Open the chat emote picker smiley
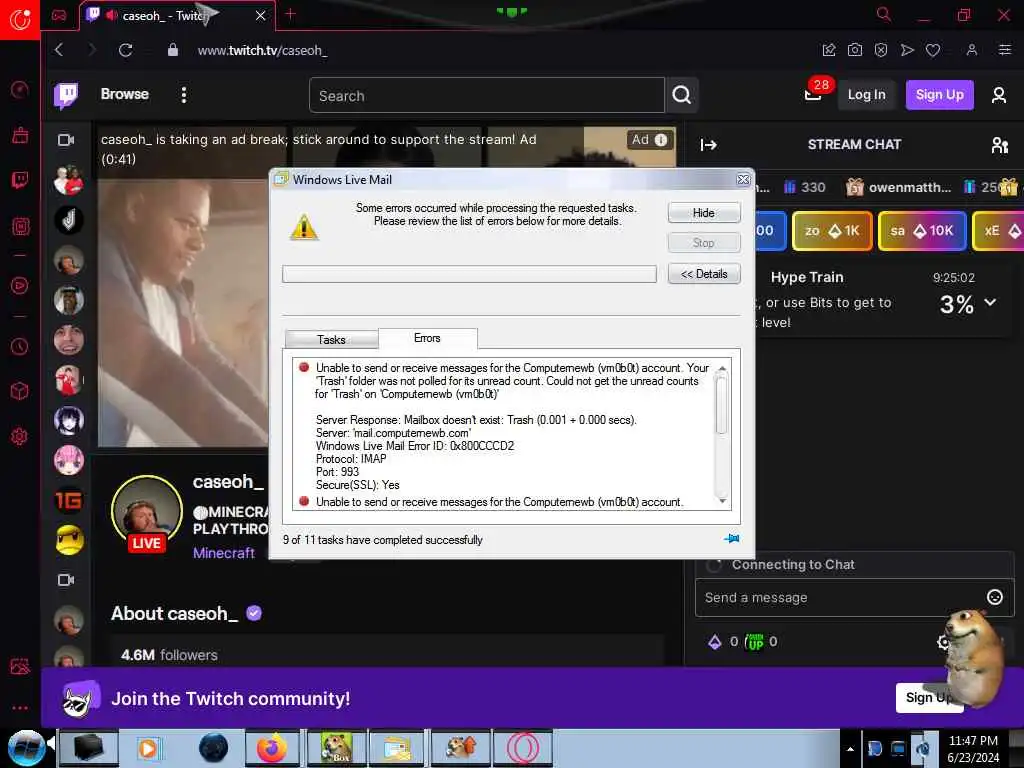1024x768 pixels. pyautogui.click(x=995, y=597)
